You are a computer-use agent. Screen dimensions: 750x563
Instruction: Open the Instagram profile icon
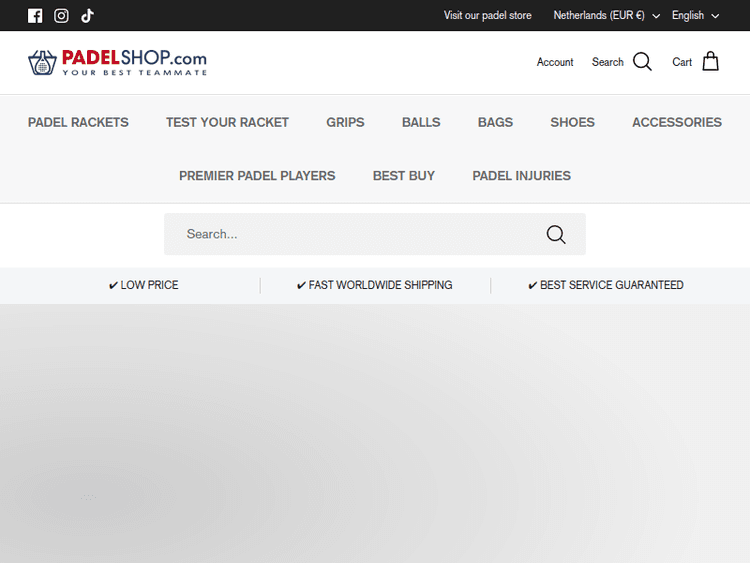61,16
